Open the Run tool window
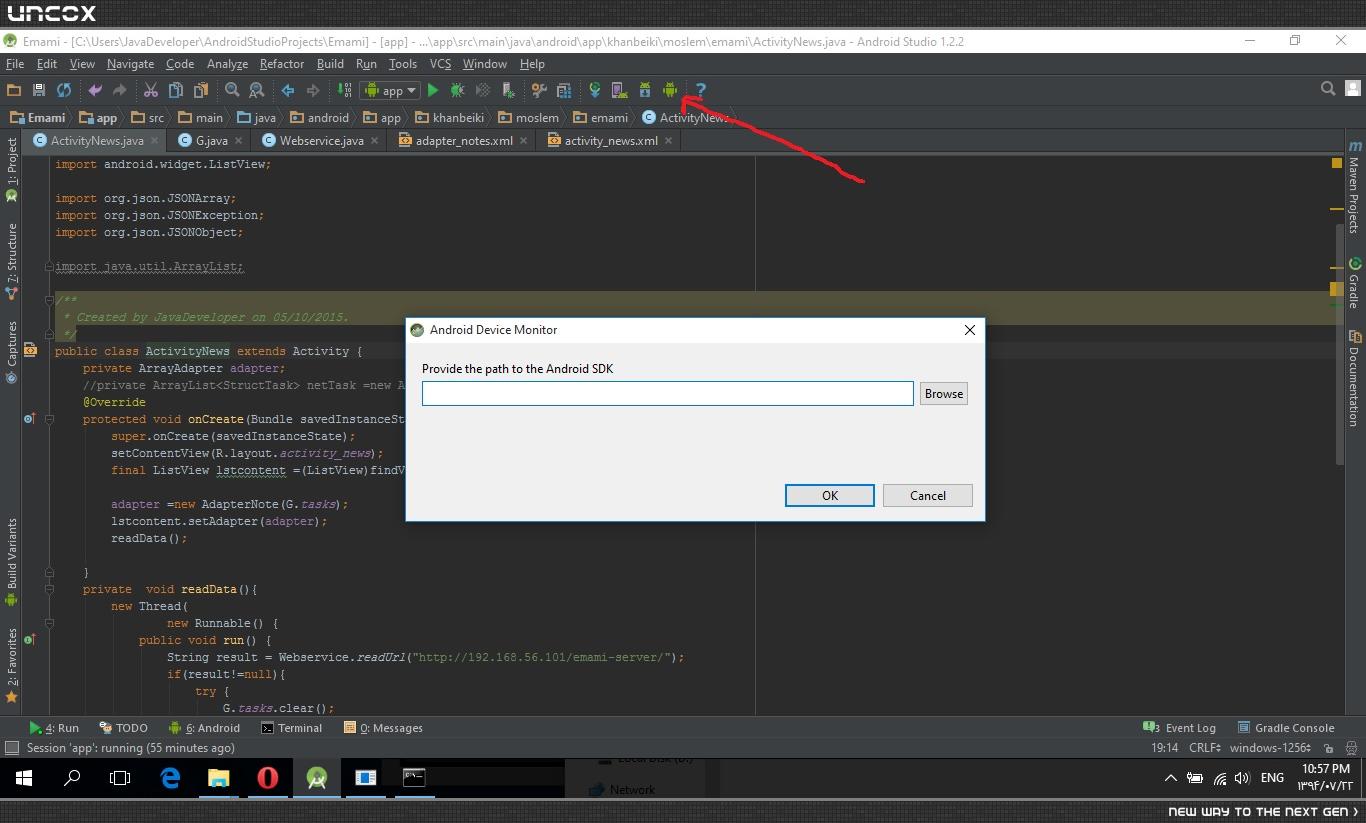Viewport: 1366px width, 823px height. [x=54, y=728]
